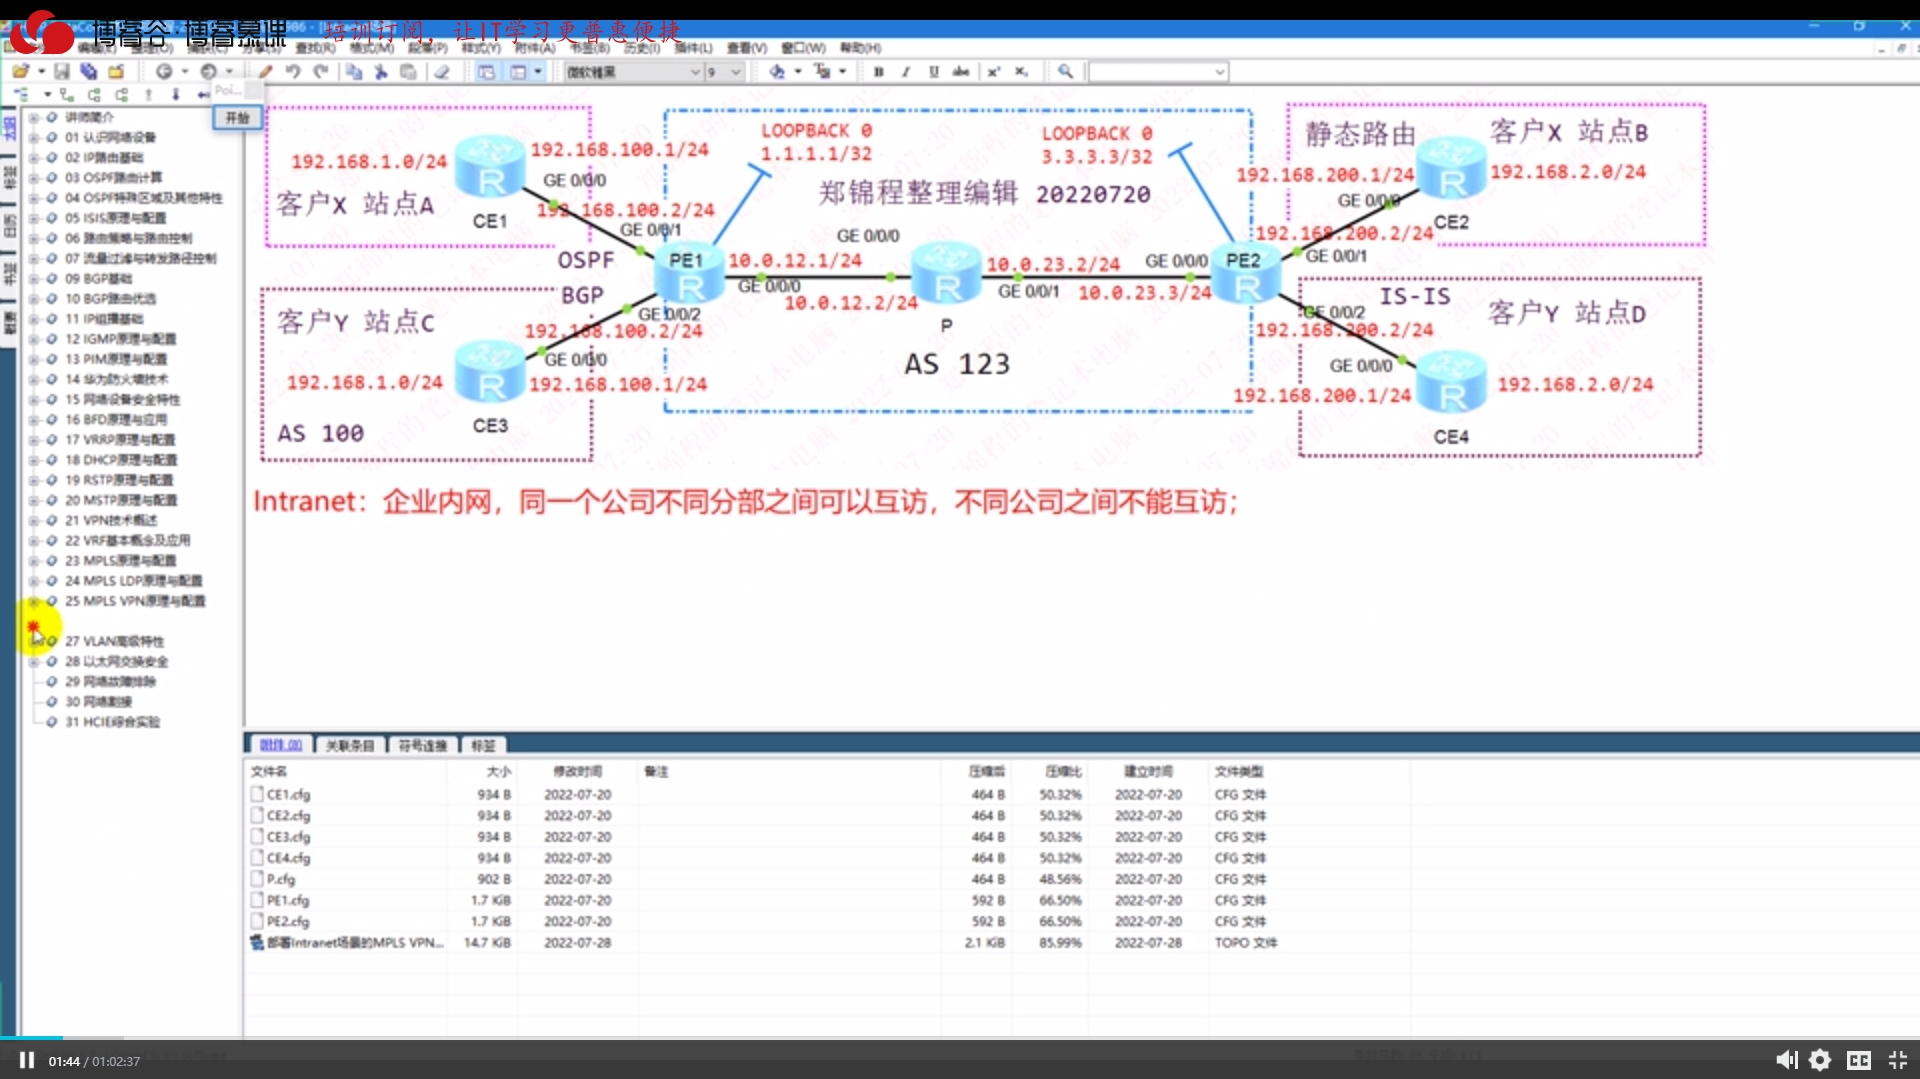This screenshot has width=1920, height=1079.
Task: Toggle strikethrough formatting button
Action: pyautogui.click(x=961, y=71)
